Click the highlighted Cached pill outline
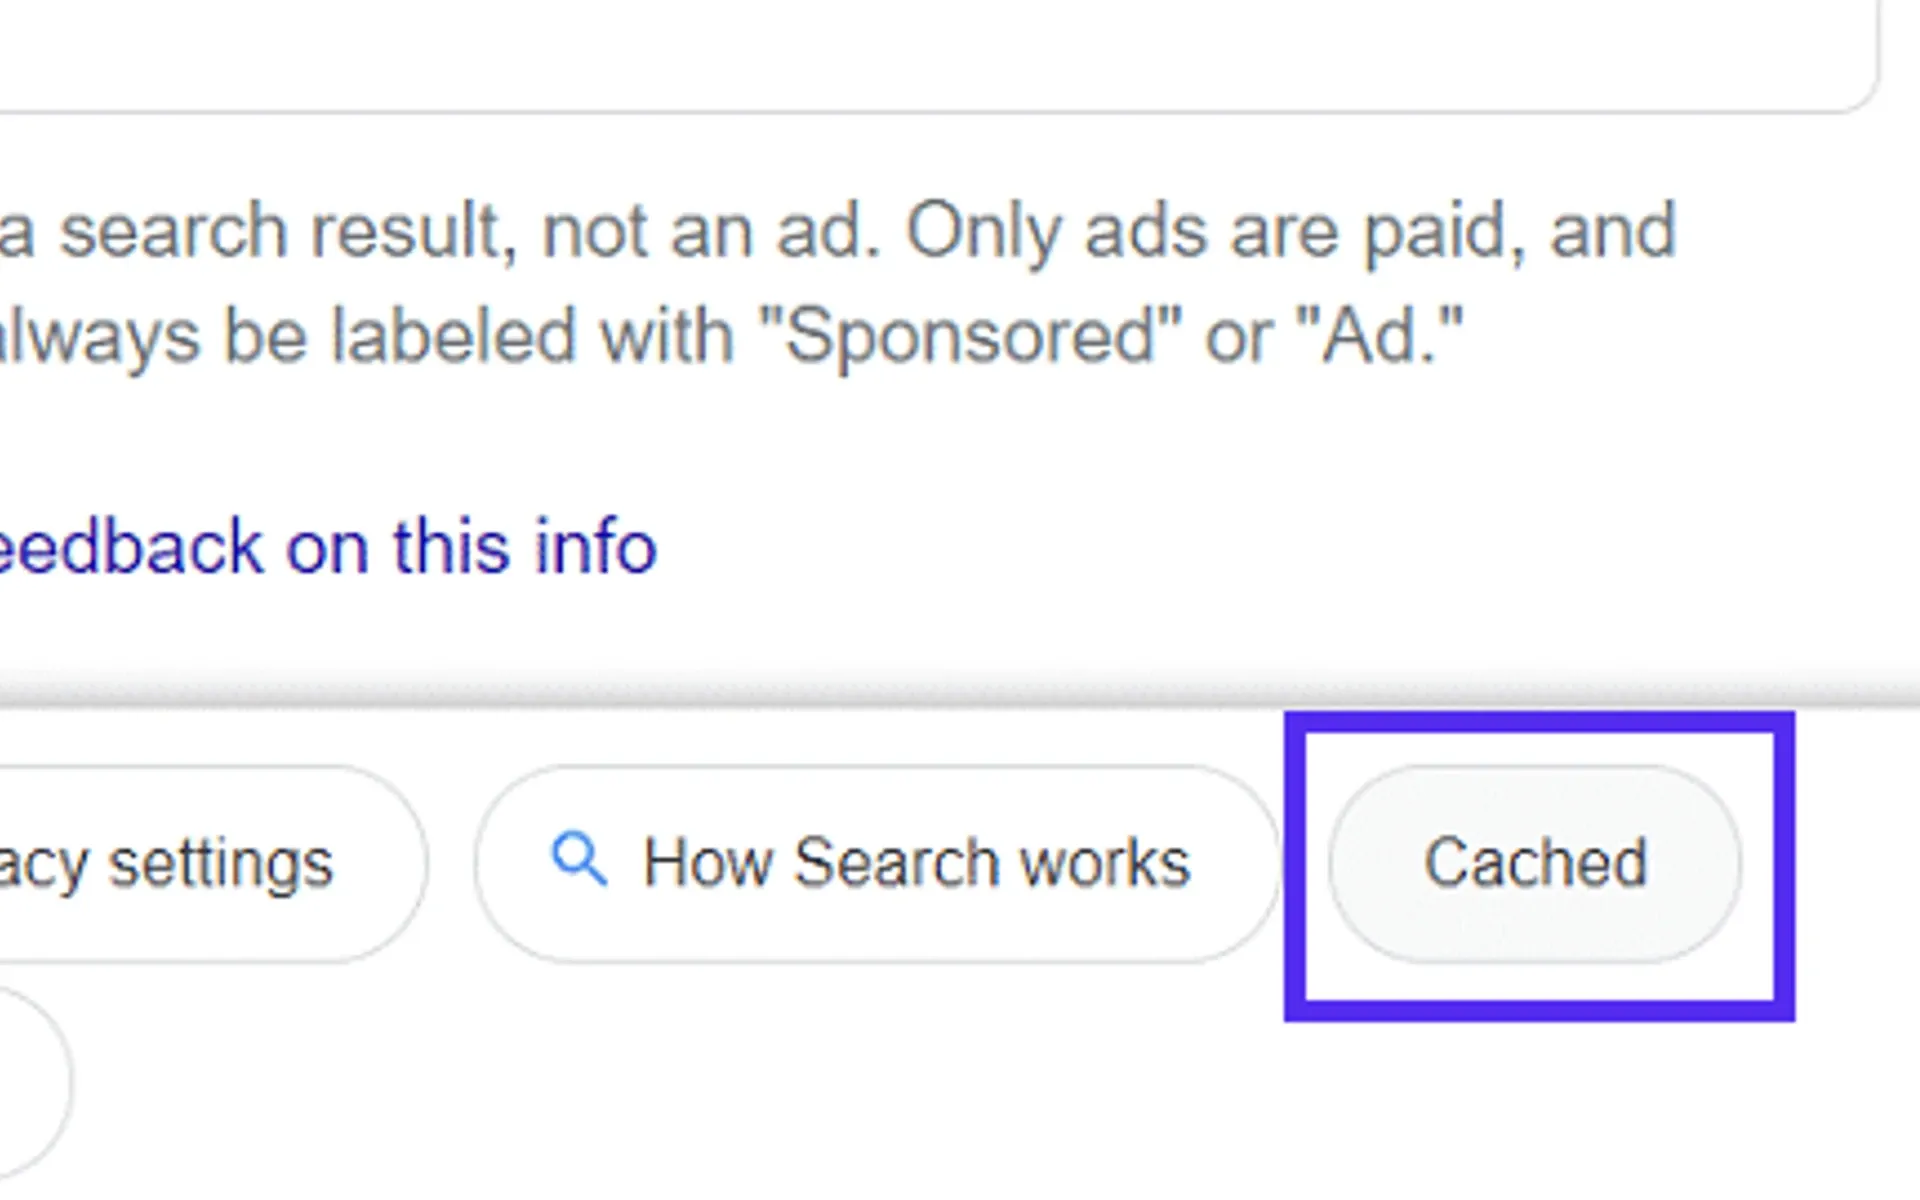Image resolution: width=1920 pixels, height=1200 pixels. point(1535,862)
